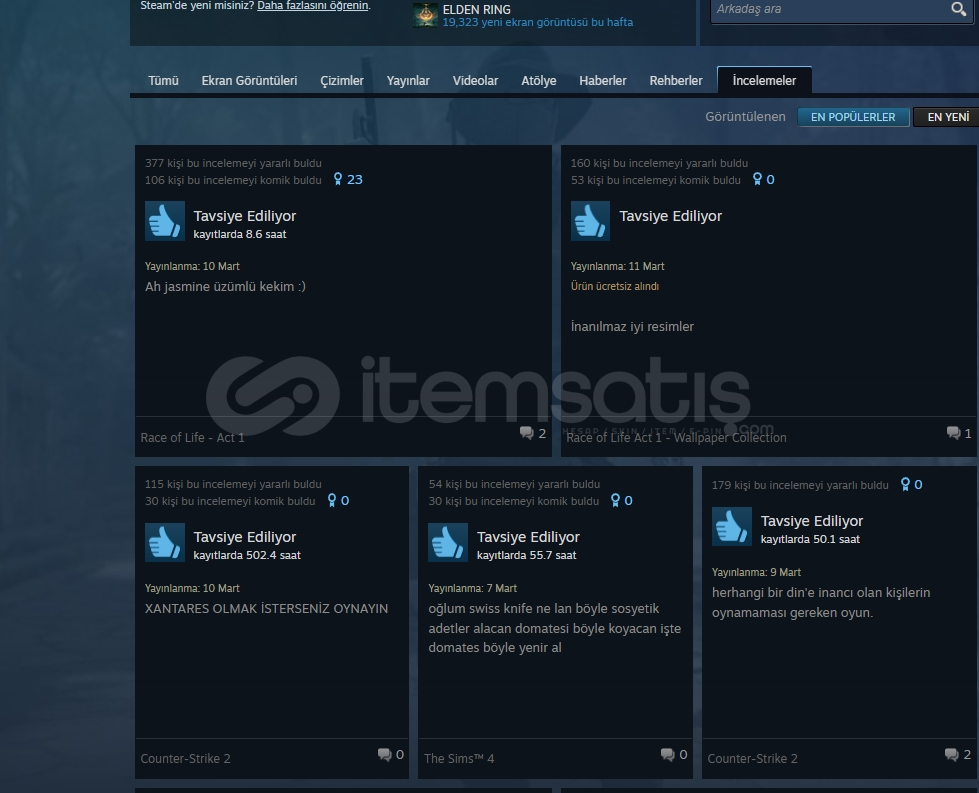
Task: Click thumbs-up icon on 50.1 saat review
Action: pyautogui.click(x=732, y=526)
